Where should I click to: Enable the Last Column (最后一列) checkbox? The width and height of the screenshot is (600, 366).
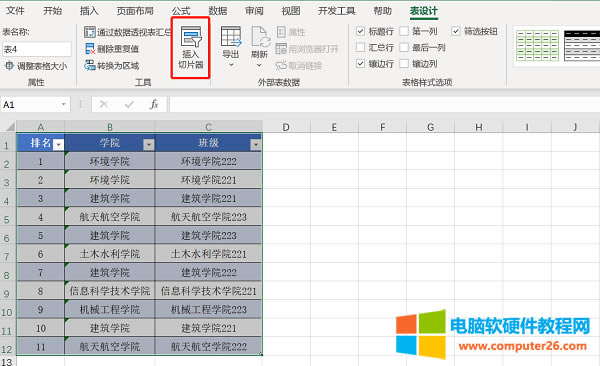click(x=404, y=47)
